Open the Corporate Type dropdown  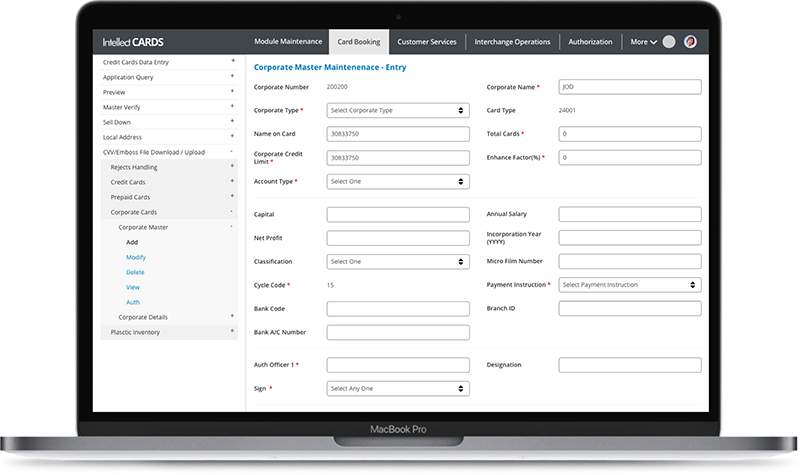[x=398, y=110]
